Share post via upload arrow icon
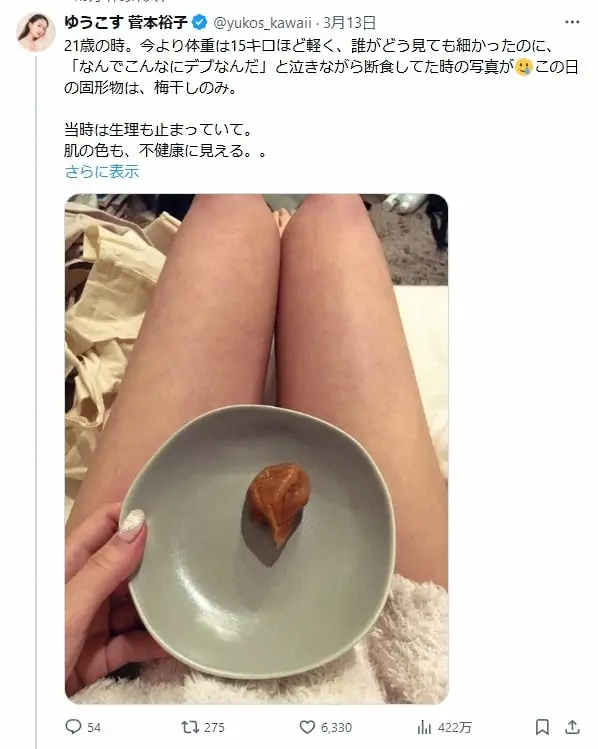Screen dimensions: 598x749 point(572,727)
